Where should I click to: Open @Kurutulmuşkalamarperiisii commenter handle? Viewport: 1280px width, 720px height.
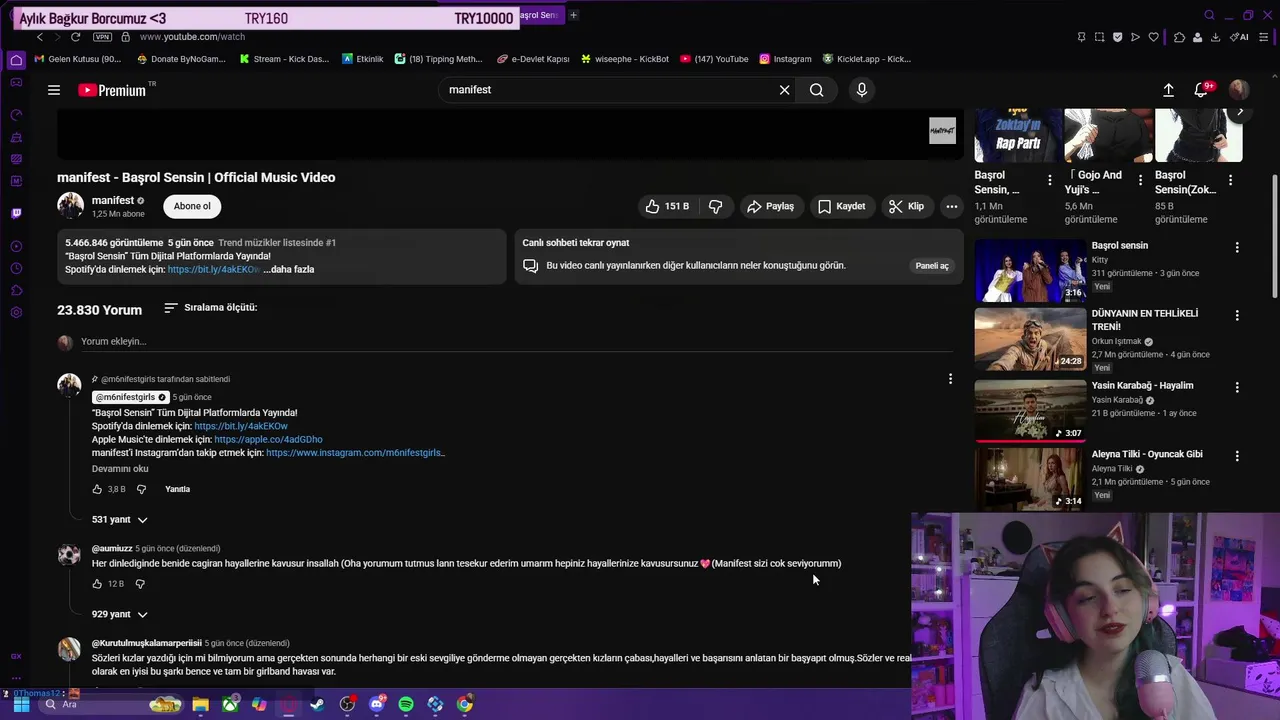coord(147,643)
